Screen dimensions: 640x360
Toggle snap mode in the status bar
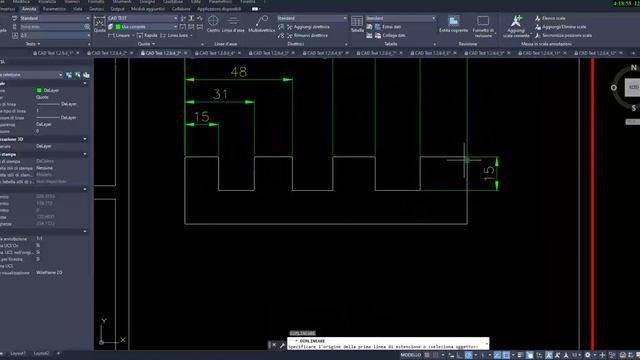[x=436, y=356]
